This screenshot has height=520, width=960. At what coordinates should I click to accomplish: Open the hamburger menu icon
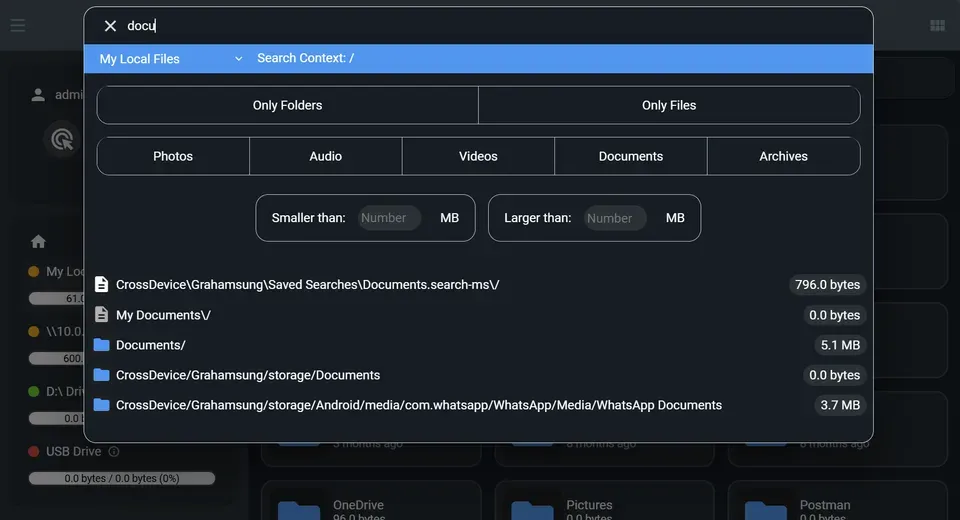click(17, 26)
